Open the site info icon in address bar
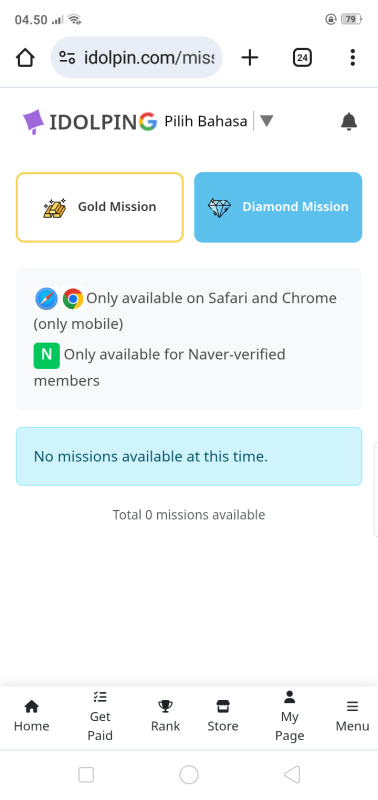378x800 pixels. 67,58
